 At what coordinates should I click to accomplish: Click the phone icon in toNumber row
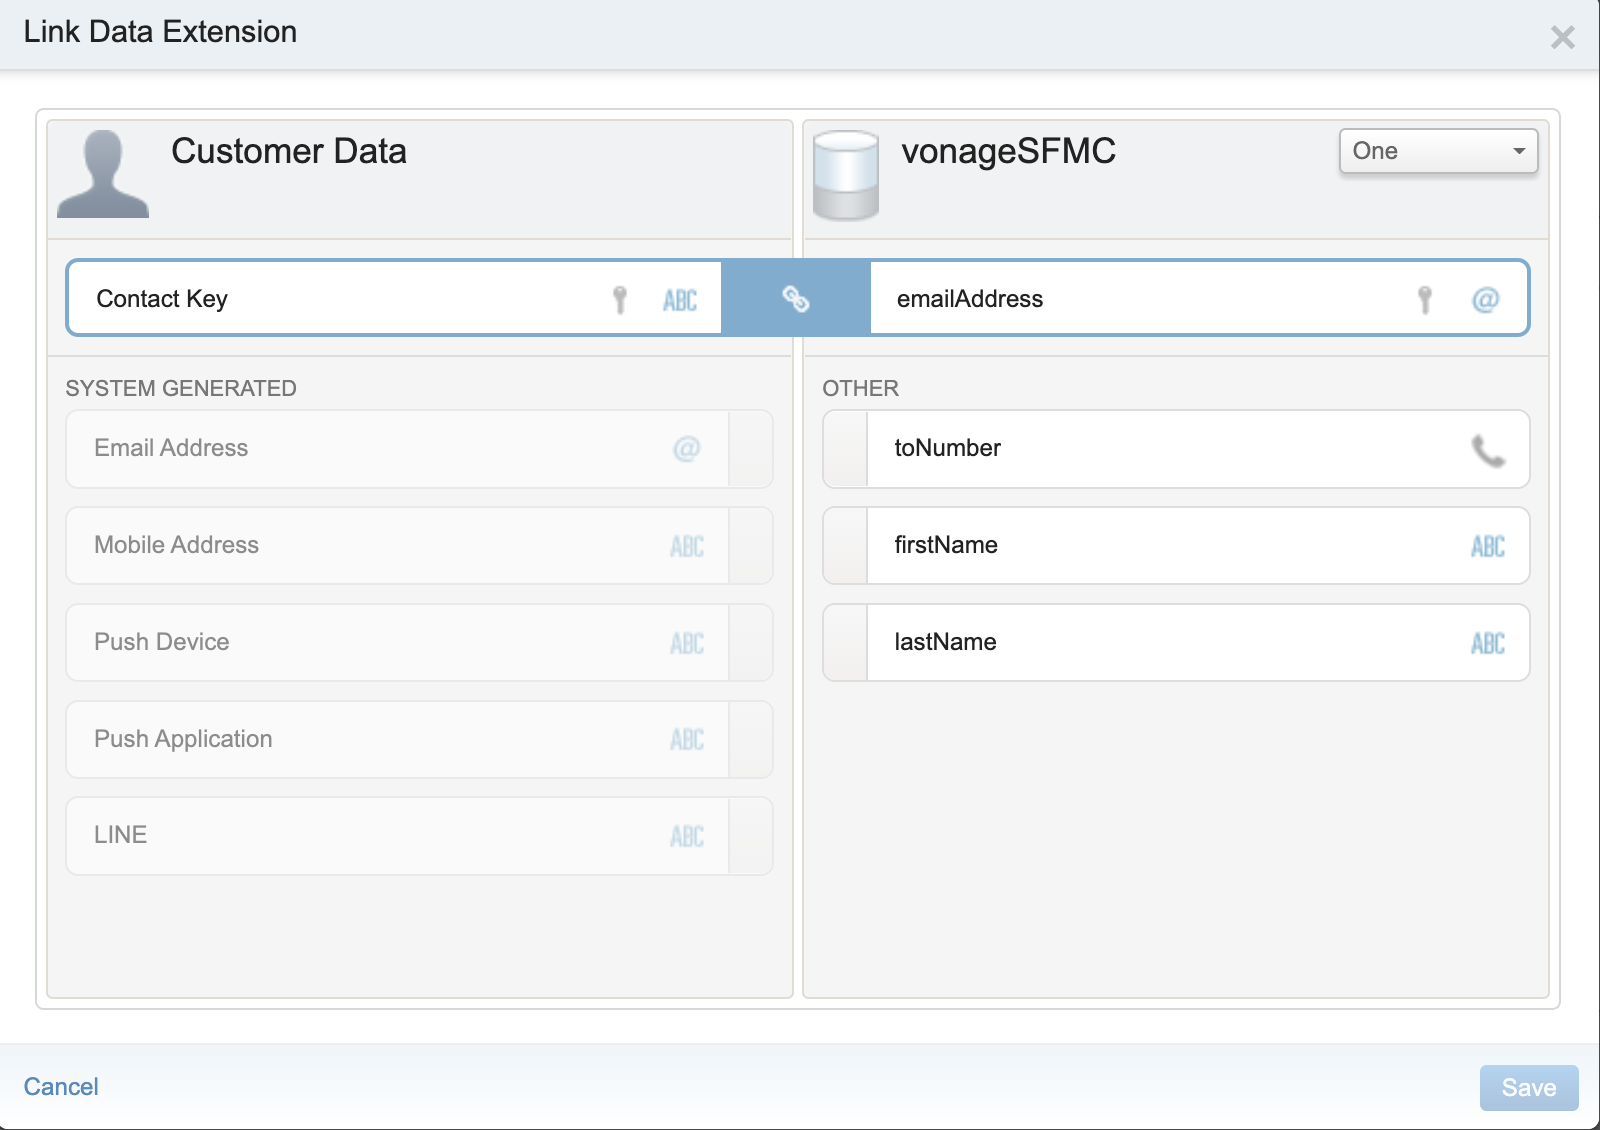[x=1488, y=450]
